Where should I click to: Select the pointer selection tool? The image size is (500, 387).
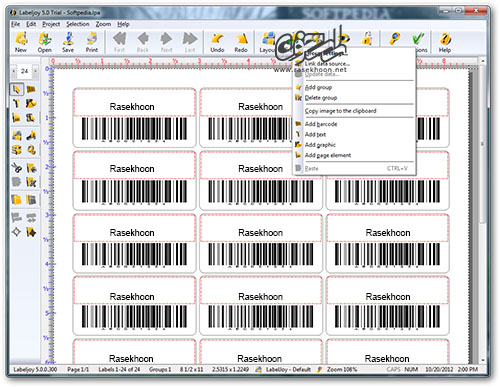[x=16, y=89]
